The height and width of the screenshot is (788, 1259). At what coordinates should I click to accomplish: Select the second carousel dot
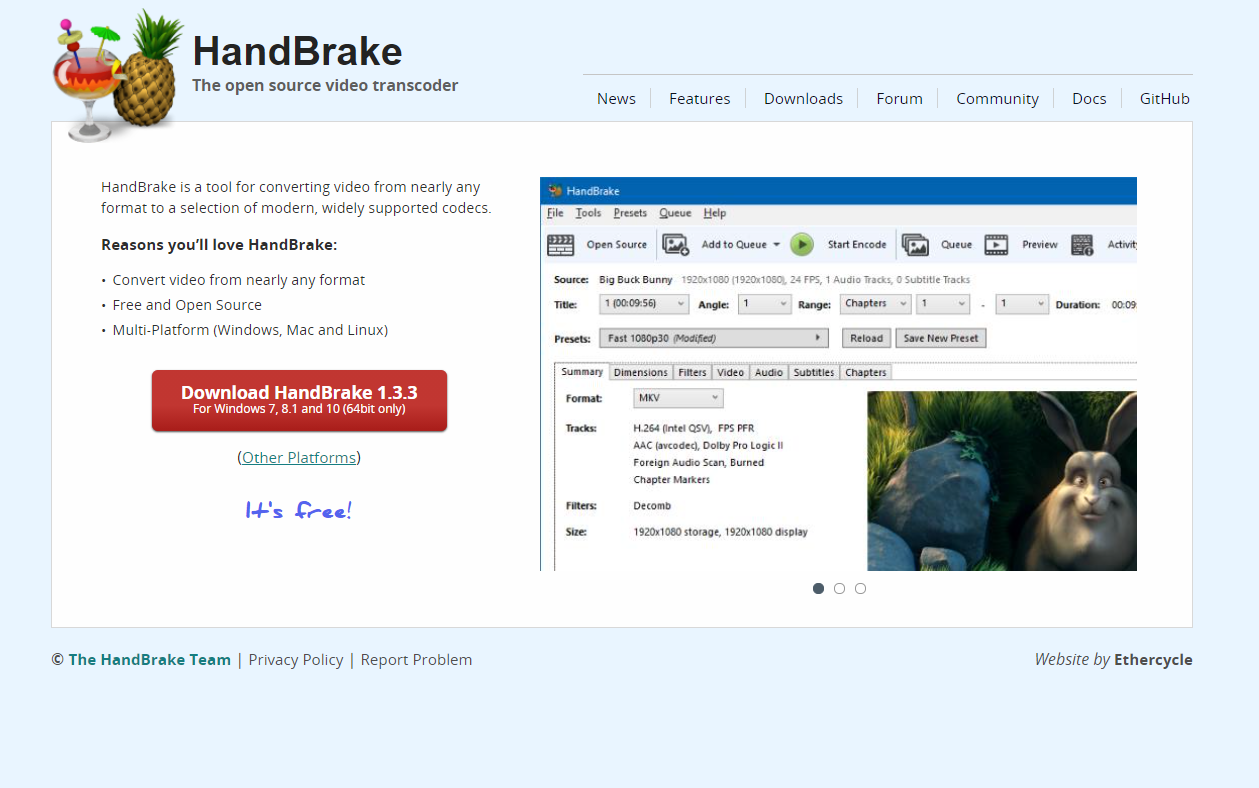pyautogui.click(x=839, y=588)
